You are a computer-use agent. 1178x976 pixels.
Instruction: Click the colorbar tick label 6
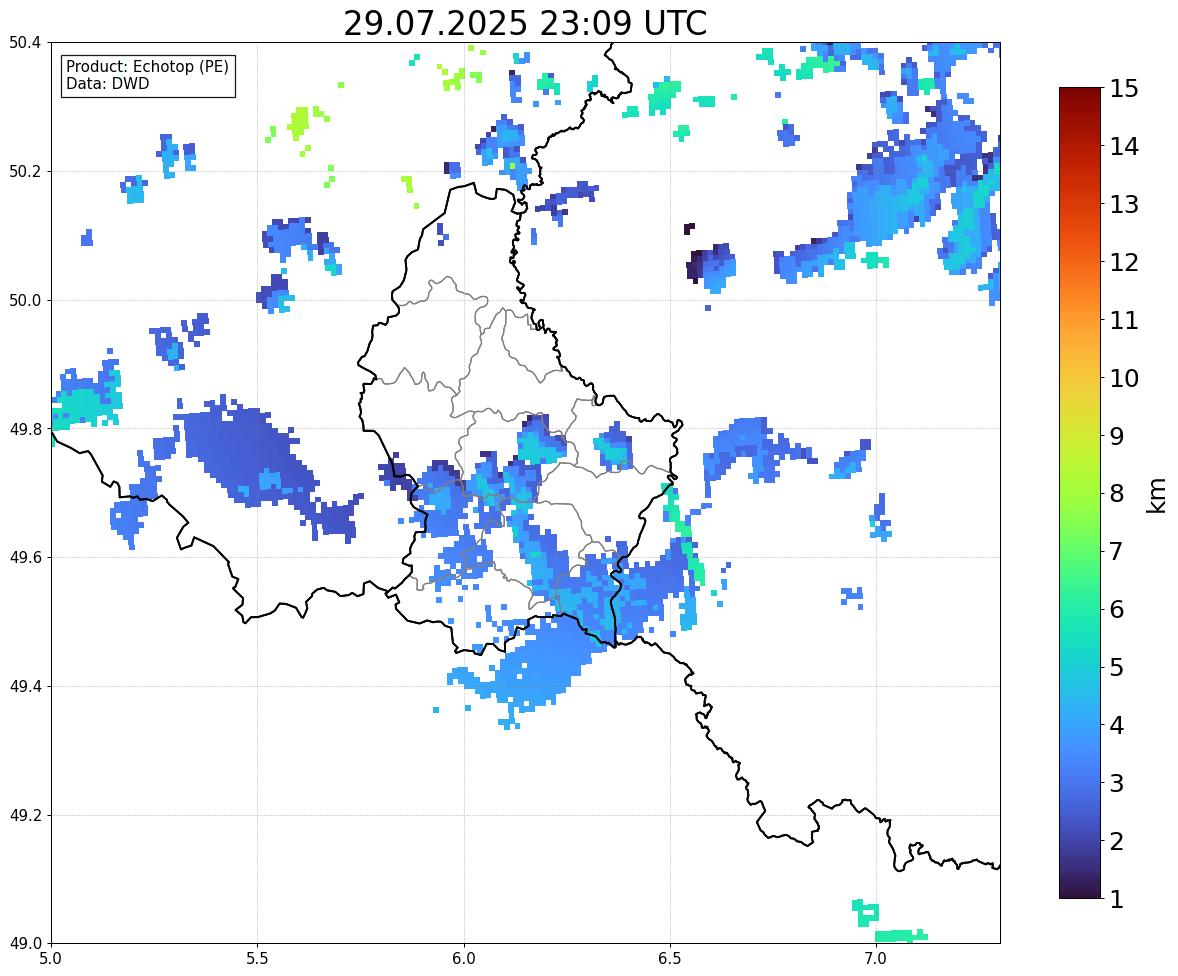[1117, 609]
